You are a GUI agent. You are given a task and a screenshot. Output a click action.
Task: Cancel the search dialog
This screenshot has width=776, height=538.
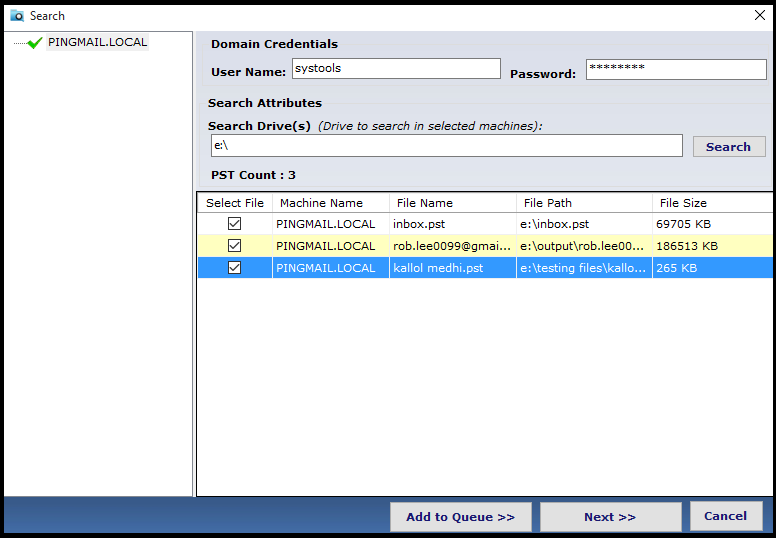[726, 516]
